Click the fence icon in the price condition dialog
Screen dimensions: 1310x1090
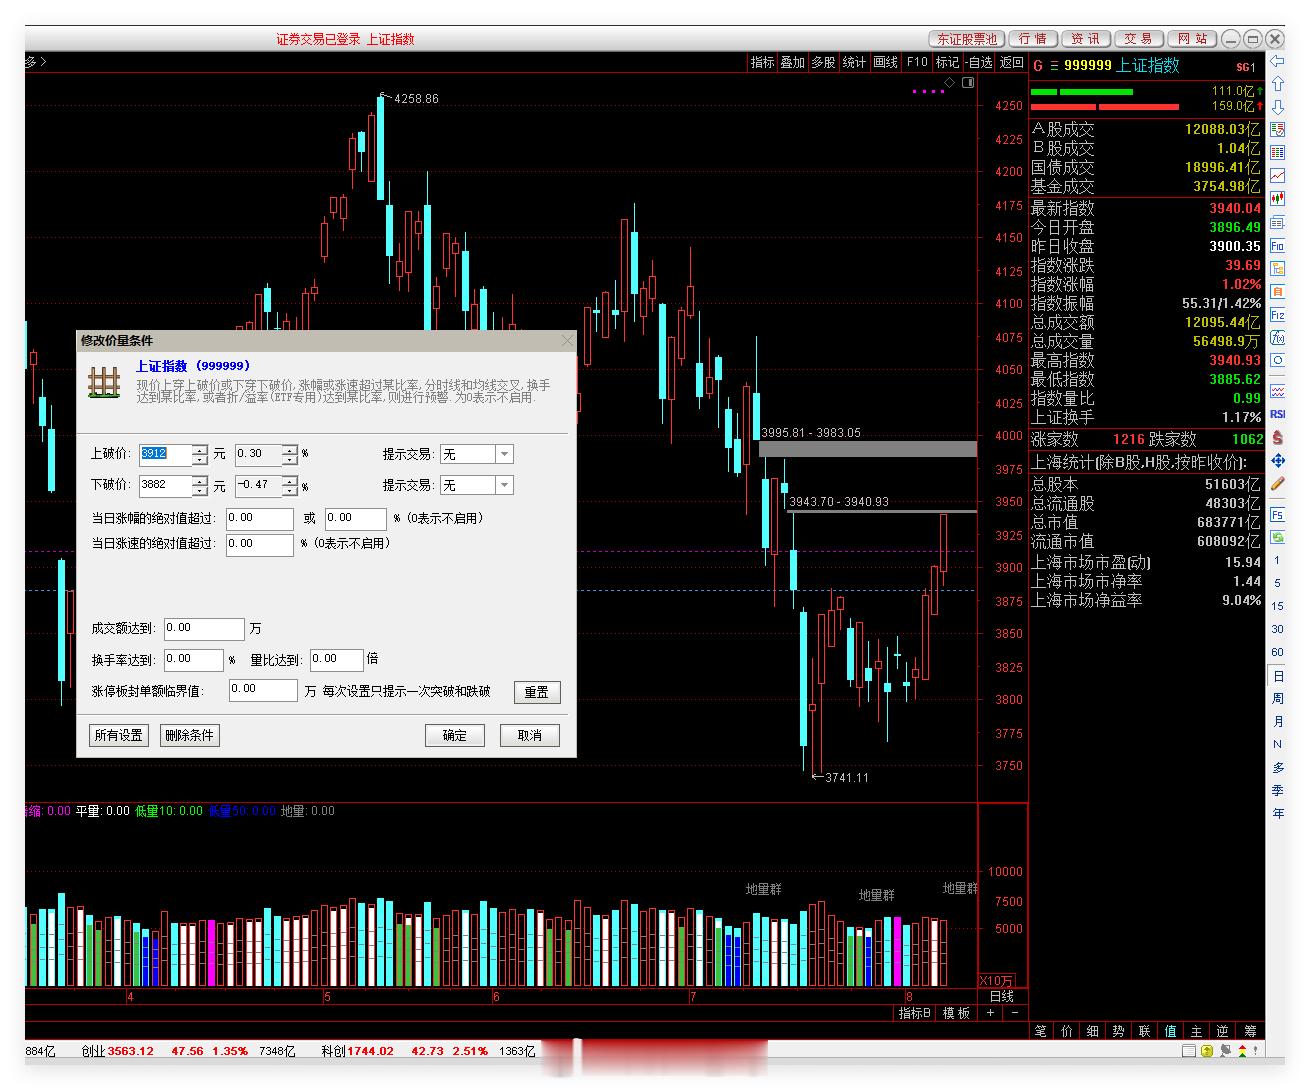click(104, 382)
